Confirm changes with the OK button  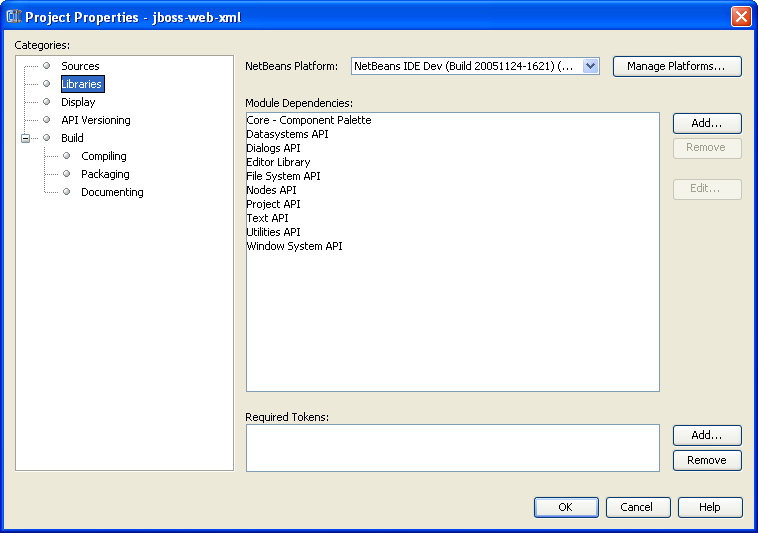566,507
